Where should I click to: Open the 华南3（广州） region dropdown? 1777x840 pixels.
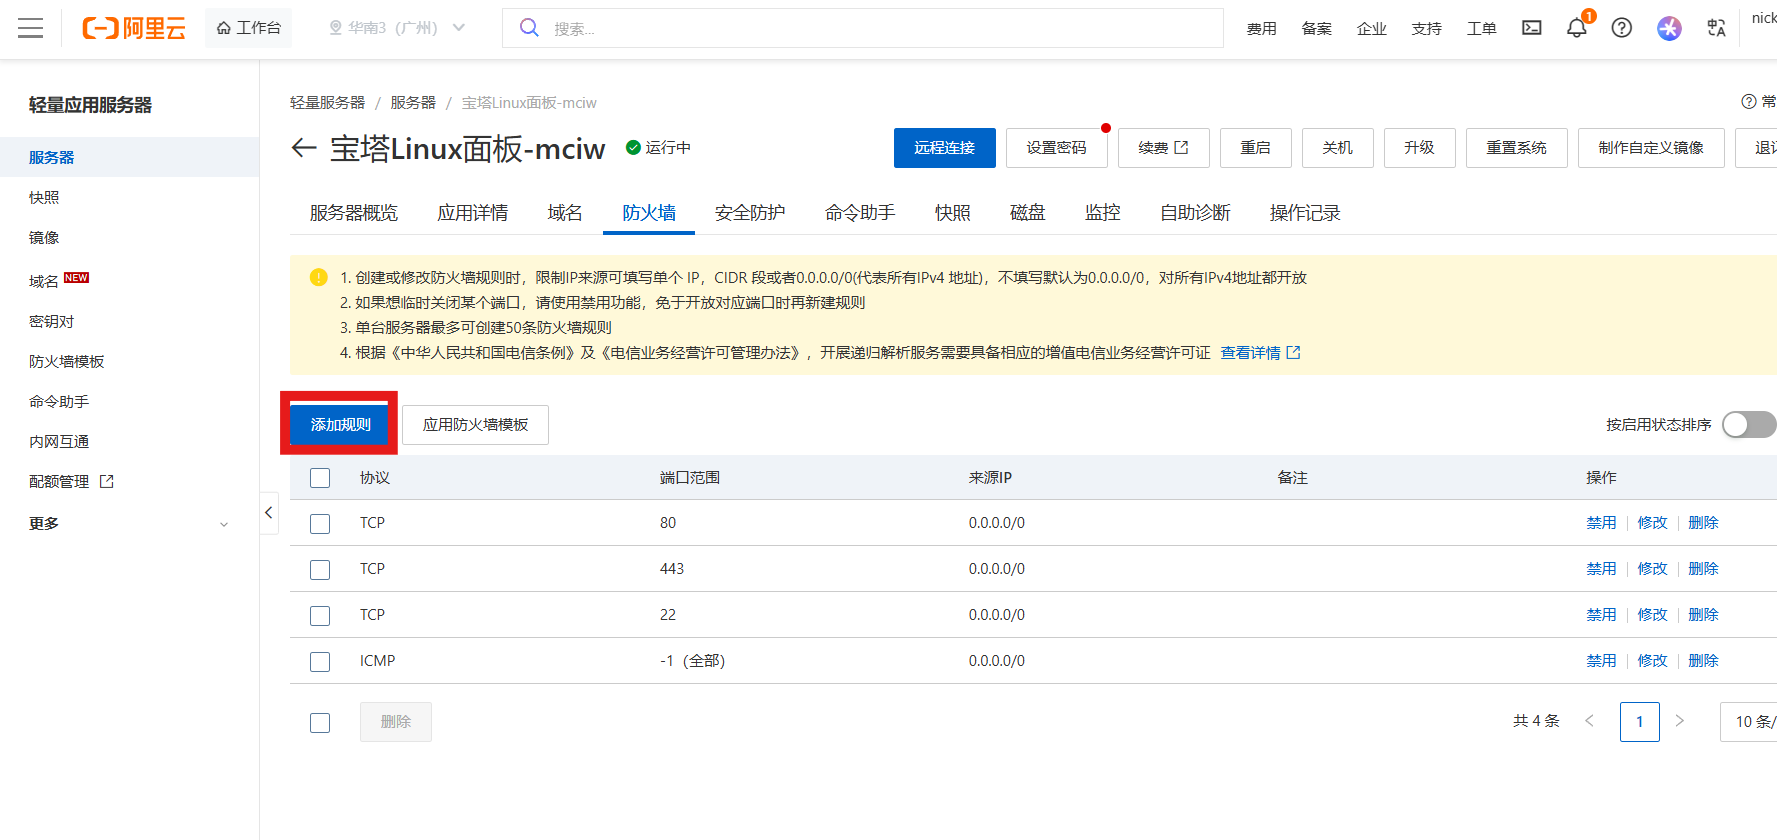click(398, 28)
